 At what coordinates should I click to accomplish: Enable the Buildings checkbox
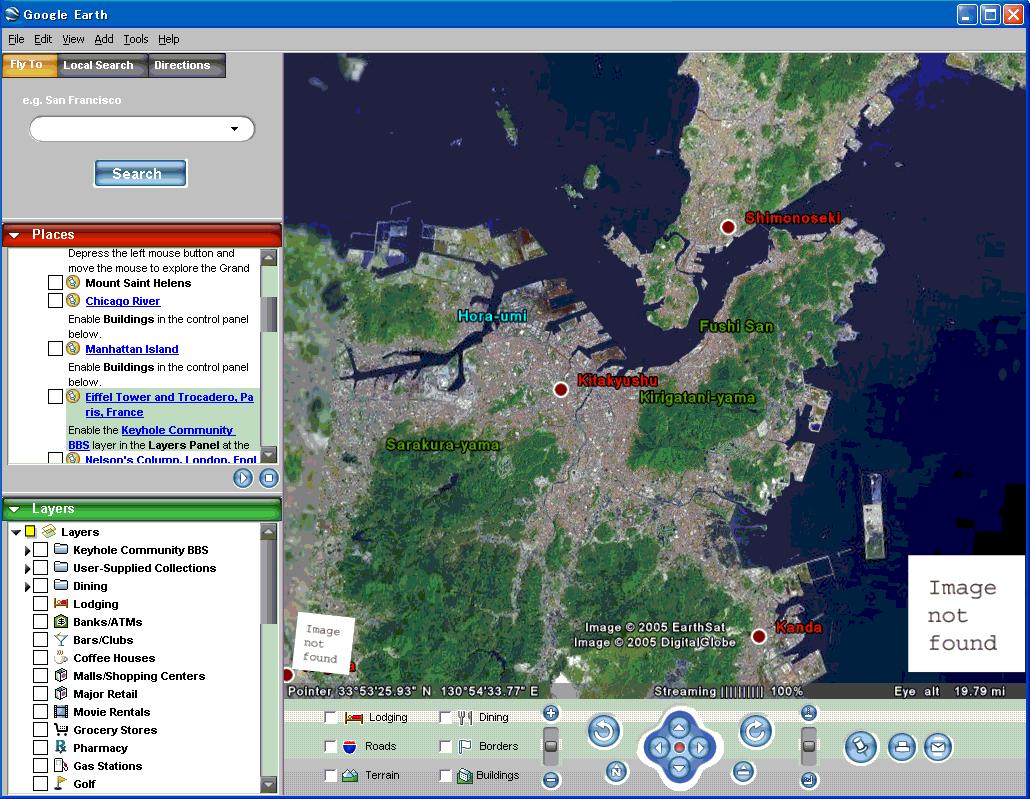pyautogui.click(x=445, y=775)
